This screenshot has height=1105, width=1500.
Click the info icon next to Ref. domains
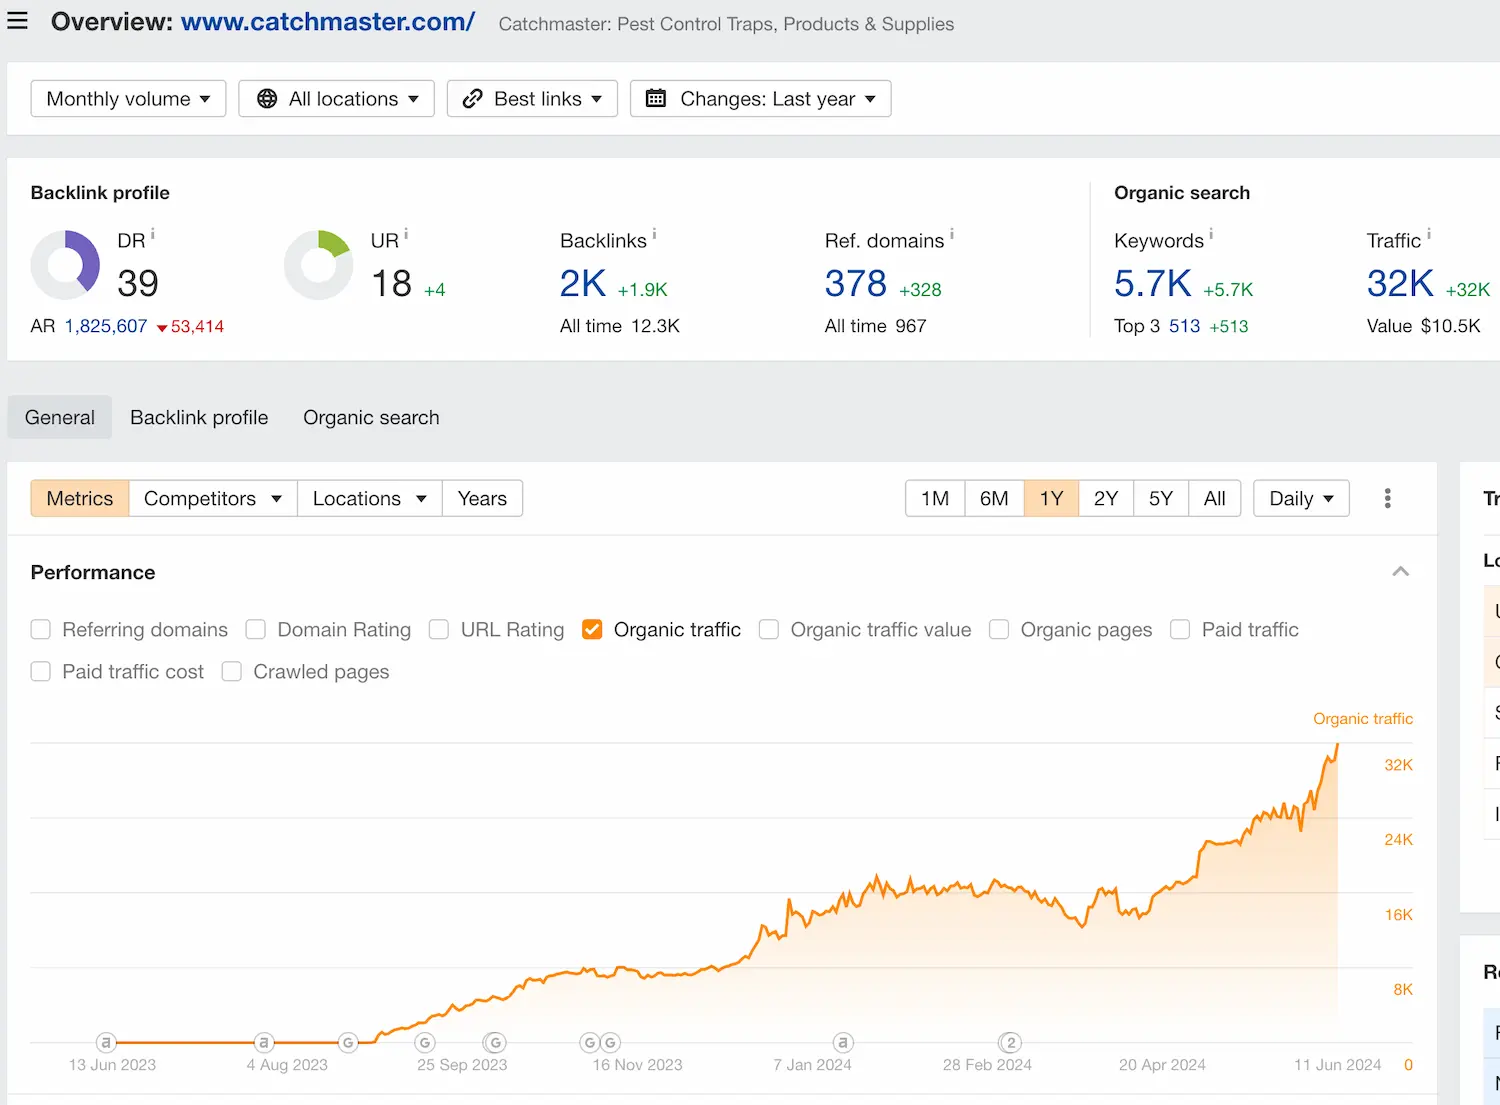pyautogui.click(x=951, y=235)
